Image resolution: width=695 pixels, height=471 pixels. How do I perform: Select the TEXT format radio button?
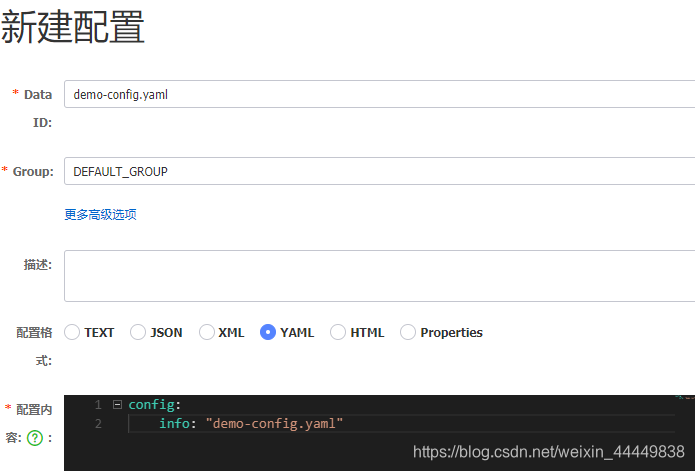[72, 332]
